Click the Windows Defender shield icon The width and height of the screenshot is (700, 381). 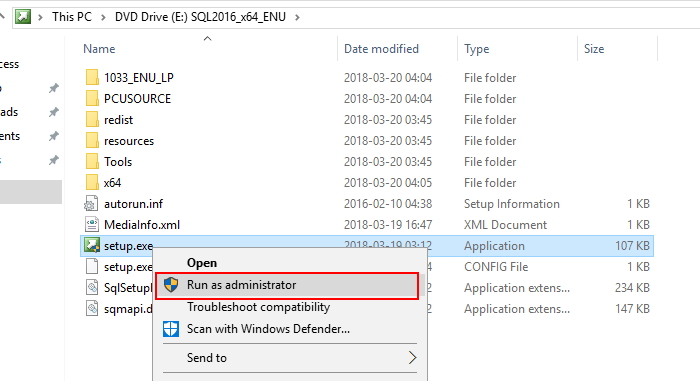pyautogui.click(x=171, y=329)
